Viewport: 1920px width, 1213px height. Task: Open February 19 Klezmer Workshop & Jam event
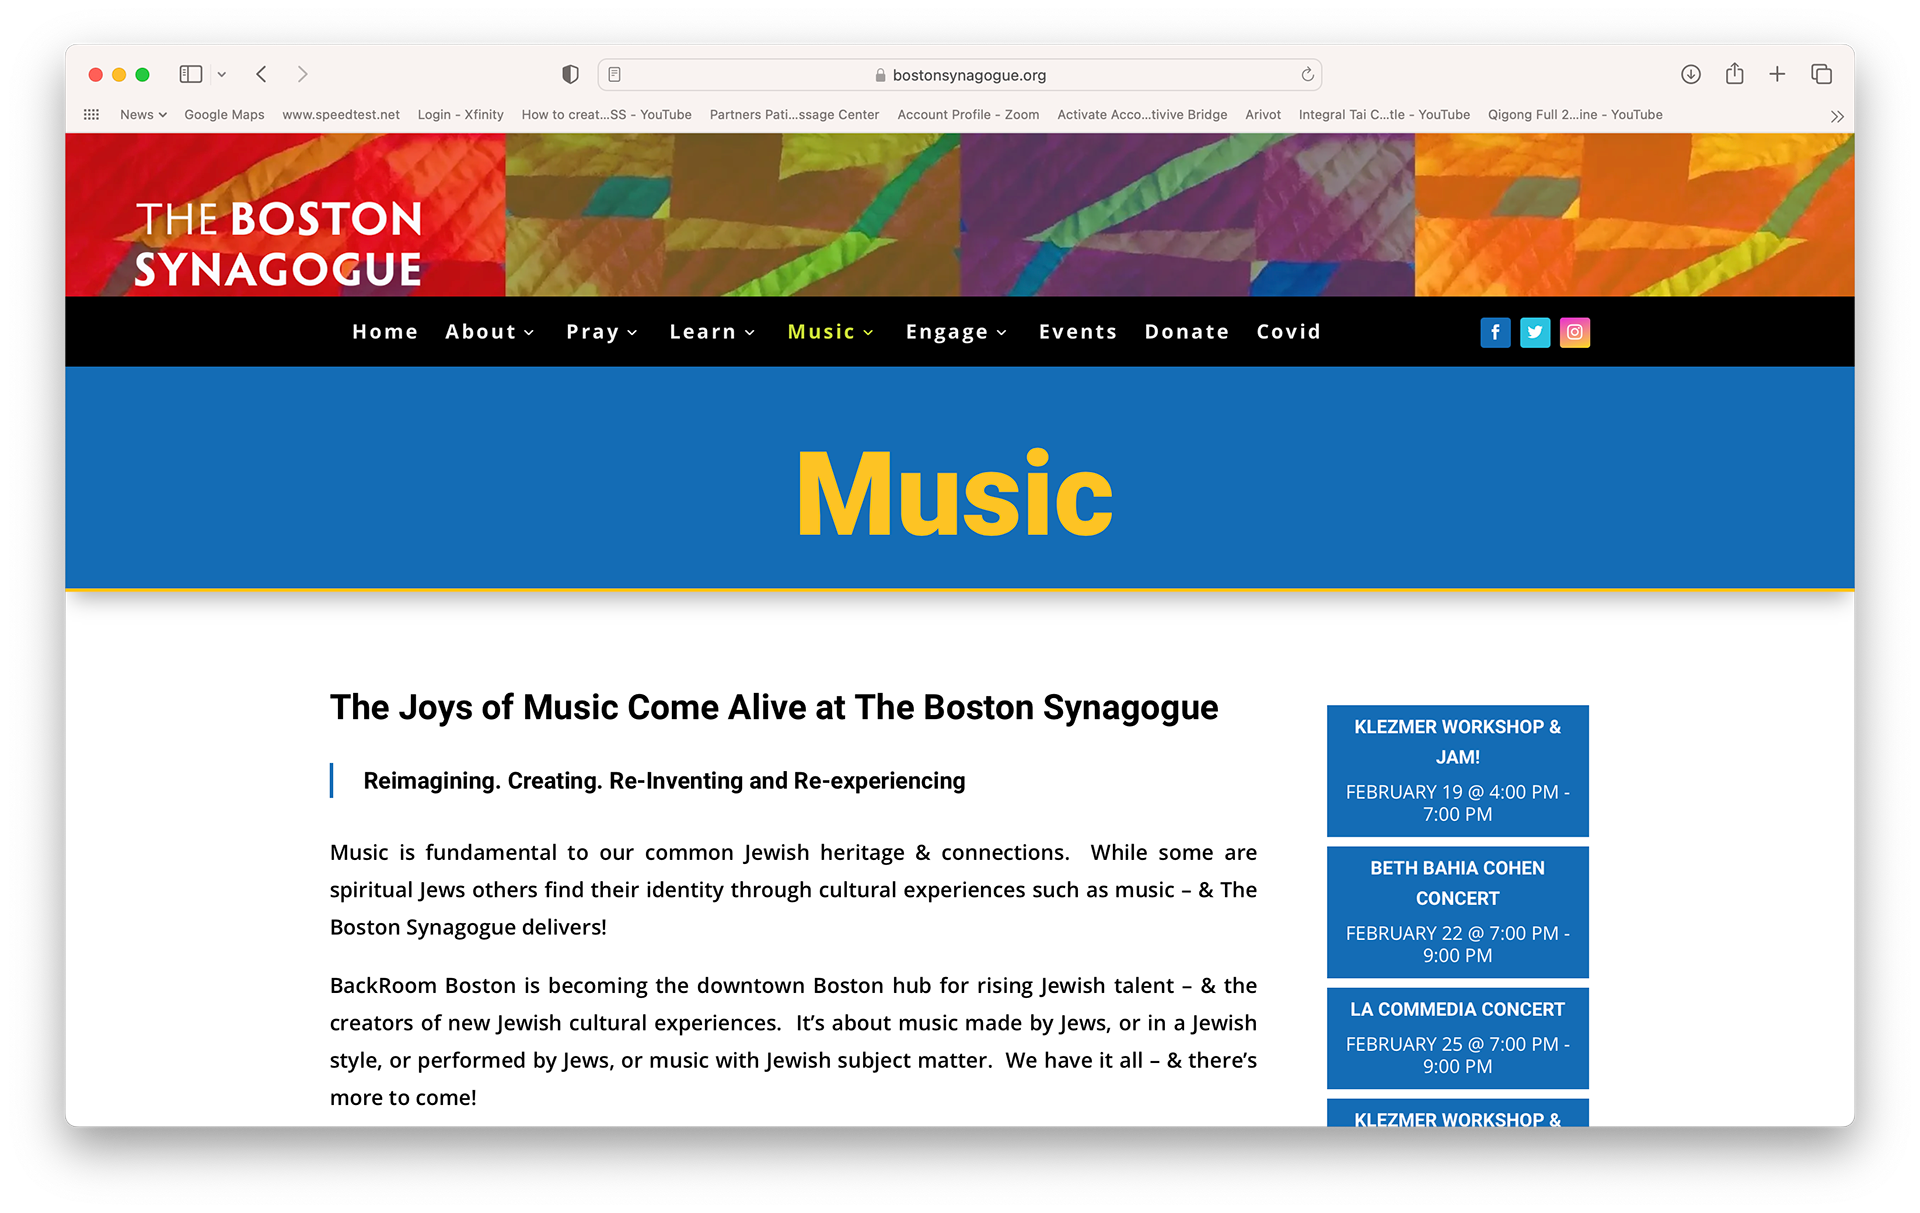pos(1457,771)
